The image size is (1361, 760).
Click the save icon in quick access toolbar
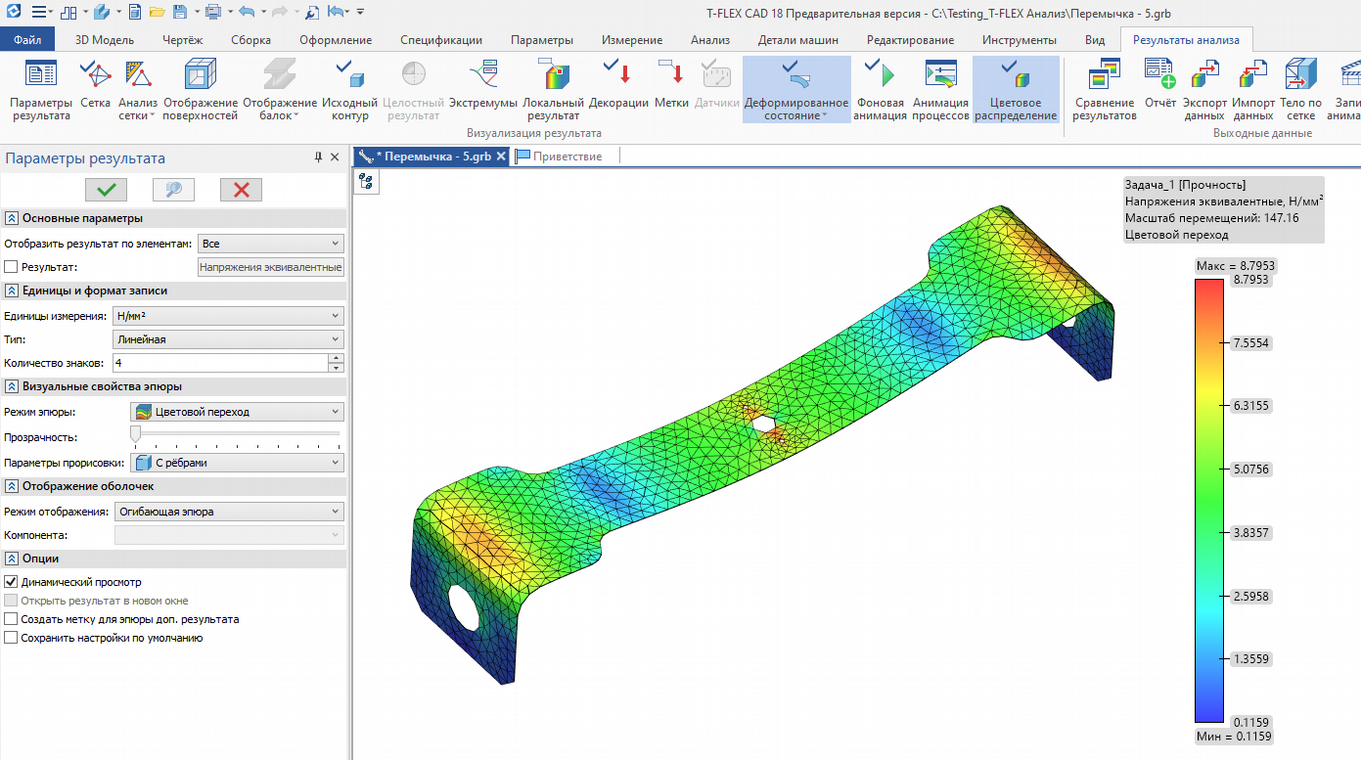pyautogui.click(x=179, y=12)
